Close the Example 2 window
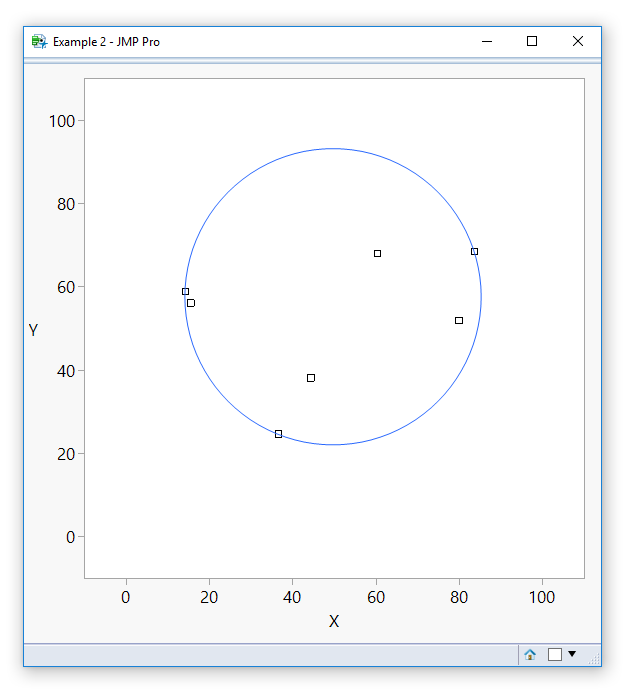Viewport: 637px width, 700px height. pos(578,41)
